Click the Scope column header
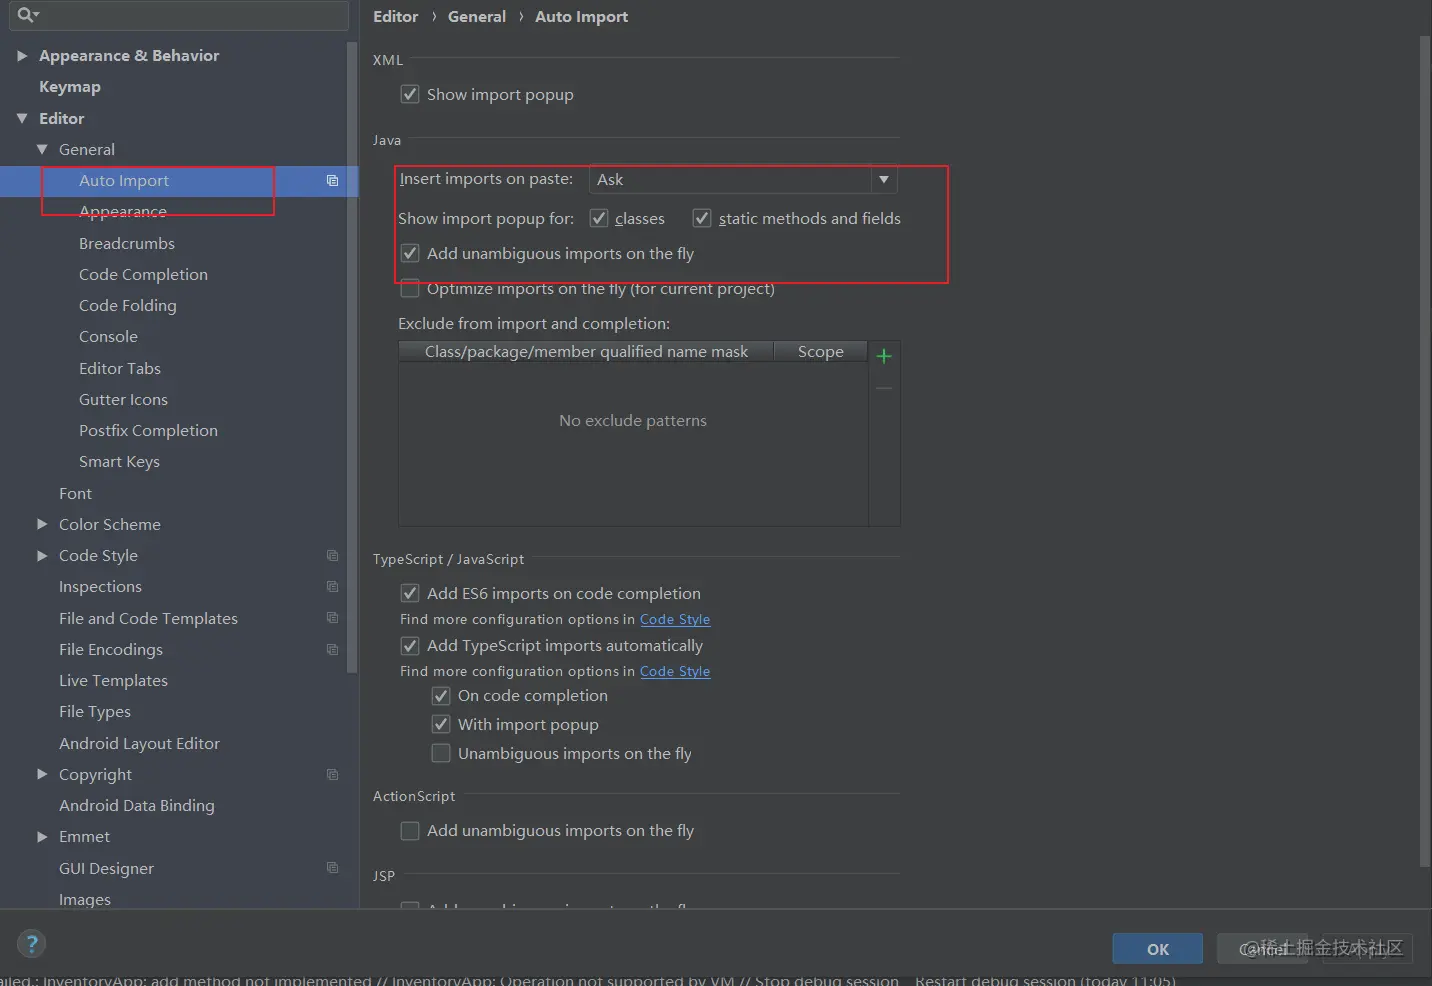 point(821,352)
